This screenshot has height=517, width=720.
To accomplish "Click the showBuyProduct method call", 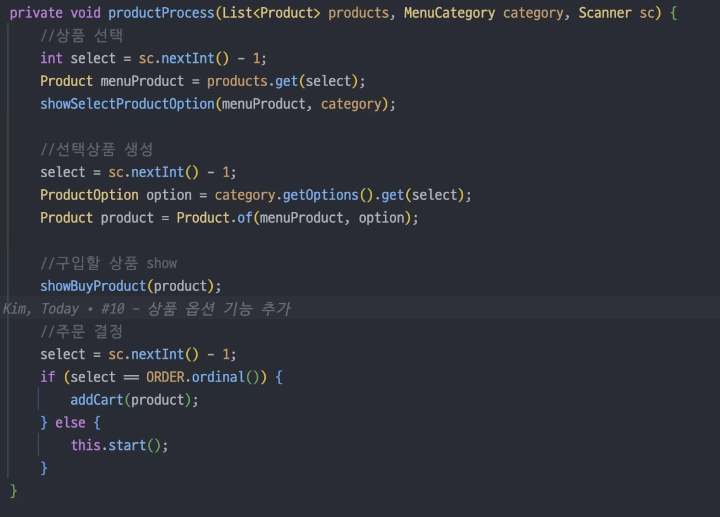I will (93, 286).
